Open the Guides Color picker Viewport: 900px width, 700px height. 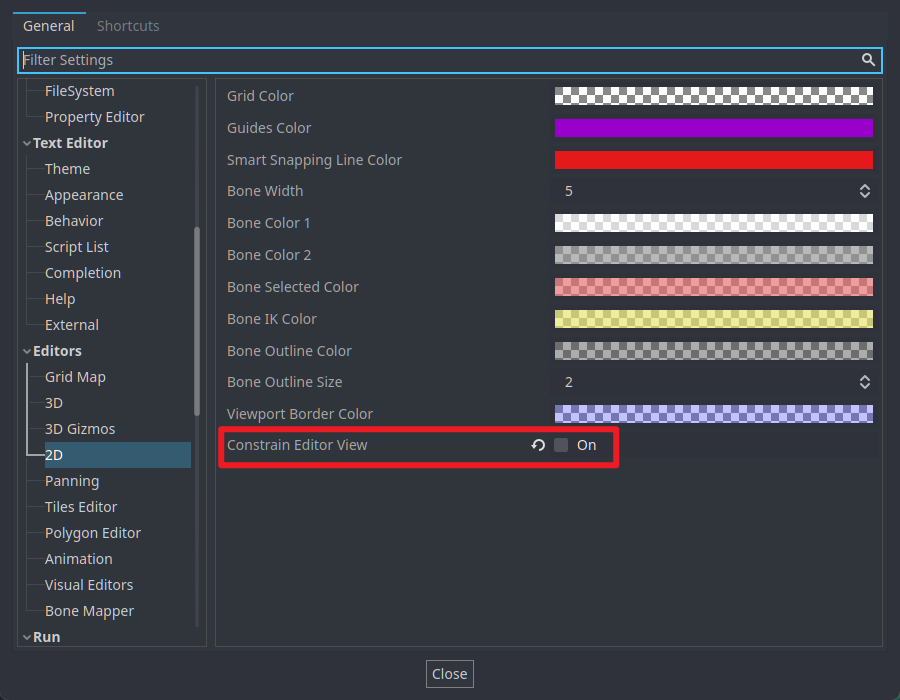pos(713,128)
